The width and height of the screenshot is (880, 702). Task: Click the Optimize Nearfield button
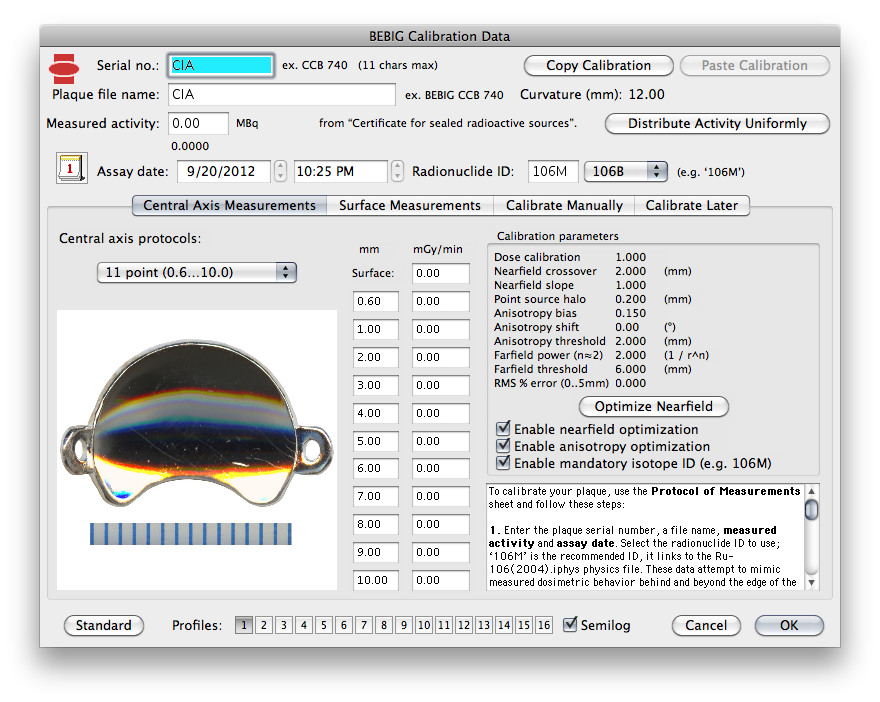coord(653,406)
